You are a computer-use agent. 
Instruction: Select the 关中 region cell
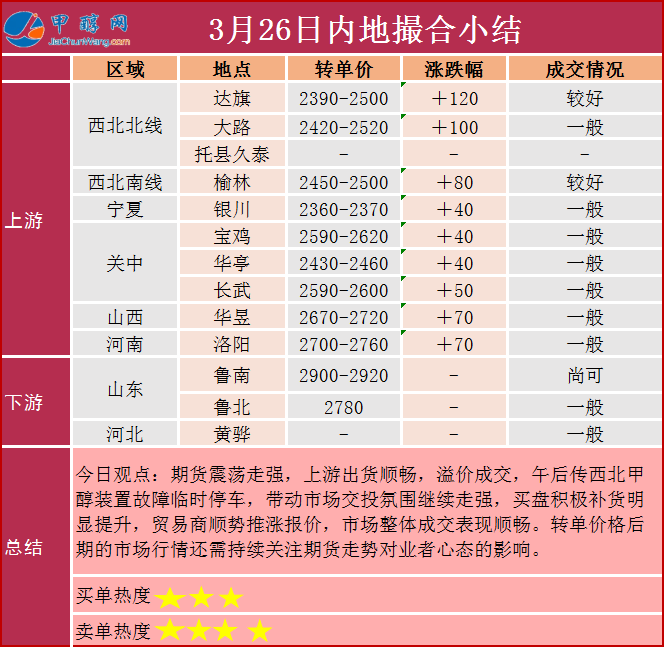click(125, 263)
